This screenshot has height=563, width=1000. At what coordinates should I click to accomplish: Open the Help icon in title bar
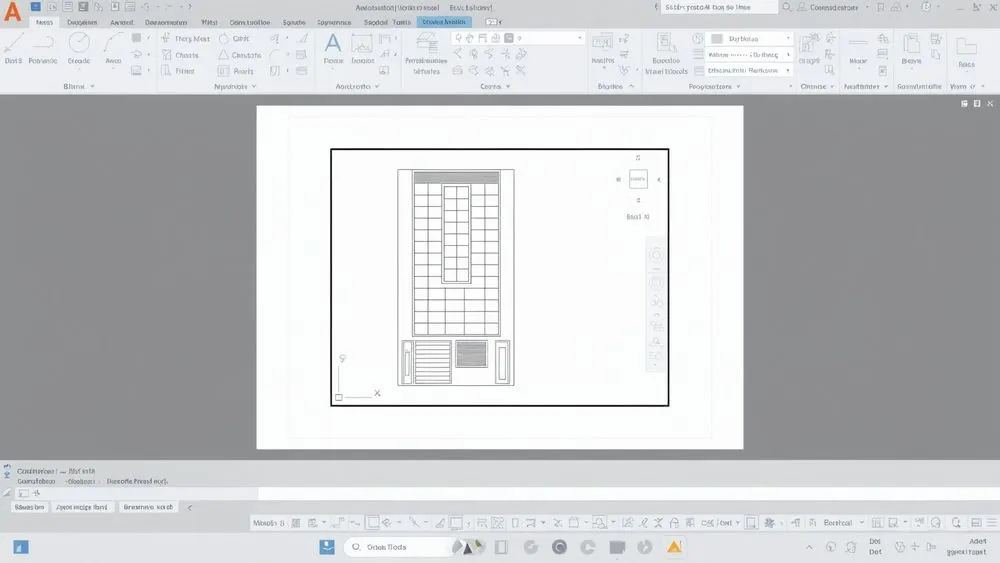[x=926, y=7]
